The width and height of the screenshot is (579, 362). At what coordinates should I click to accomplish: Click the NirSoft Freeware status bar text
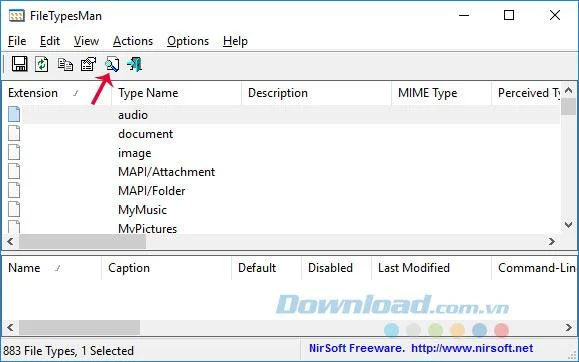click(x=357, y=348)
